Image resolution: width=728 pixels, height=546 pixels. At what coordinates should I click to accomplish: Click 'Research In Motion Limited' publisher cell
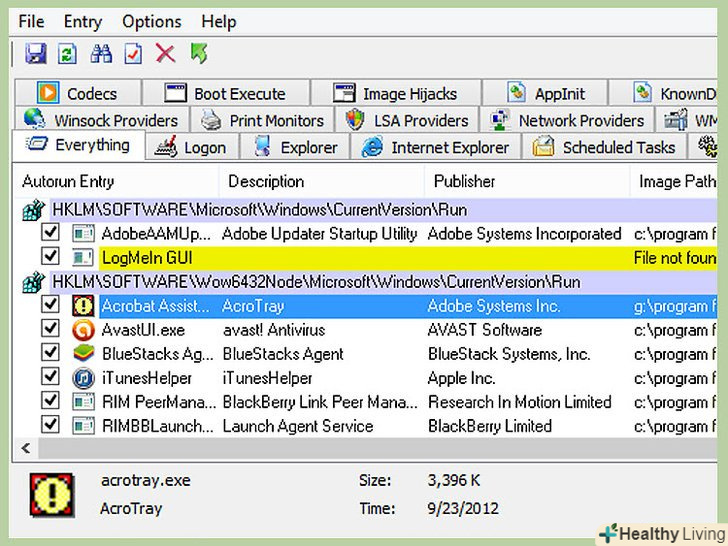[x=520, y=402]
